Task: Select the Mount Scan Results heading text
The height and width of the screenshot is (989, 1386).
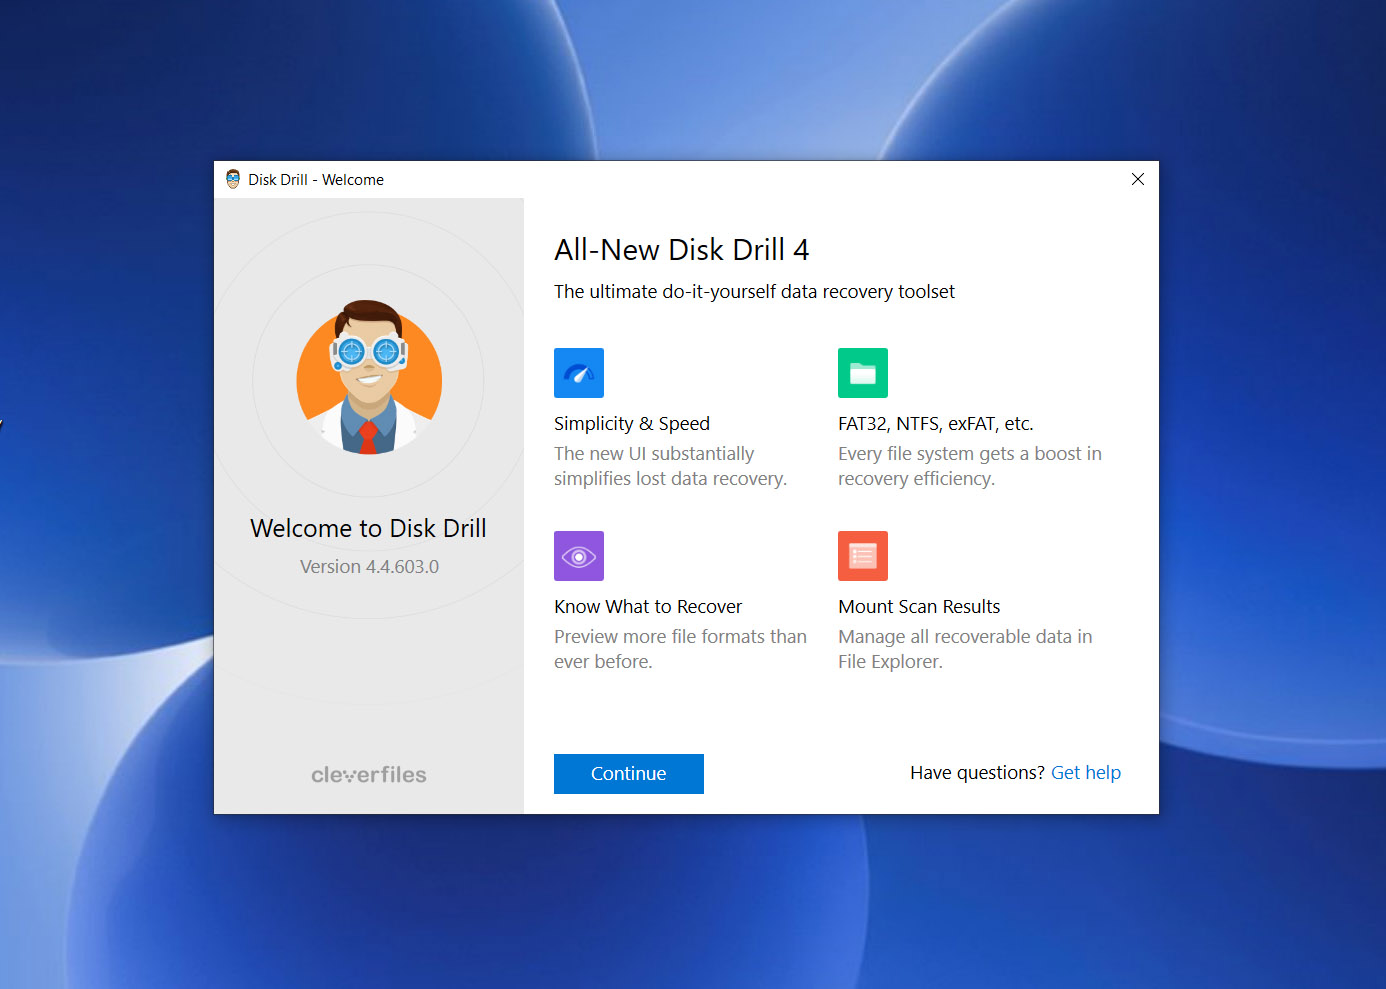Action: pyautogui.click(x=919, y=606)
